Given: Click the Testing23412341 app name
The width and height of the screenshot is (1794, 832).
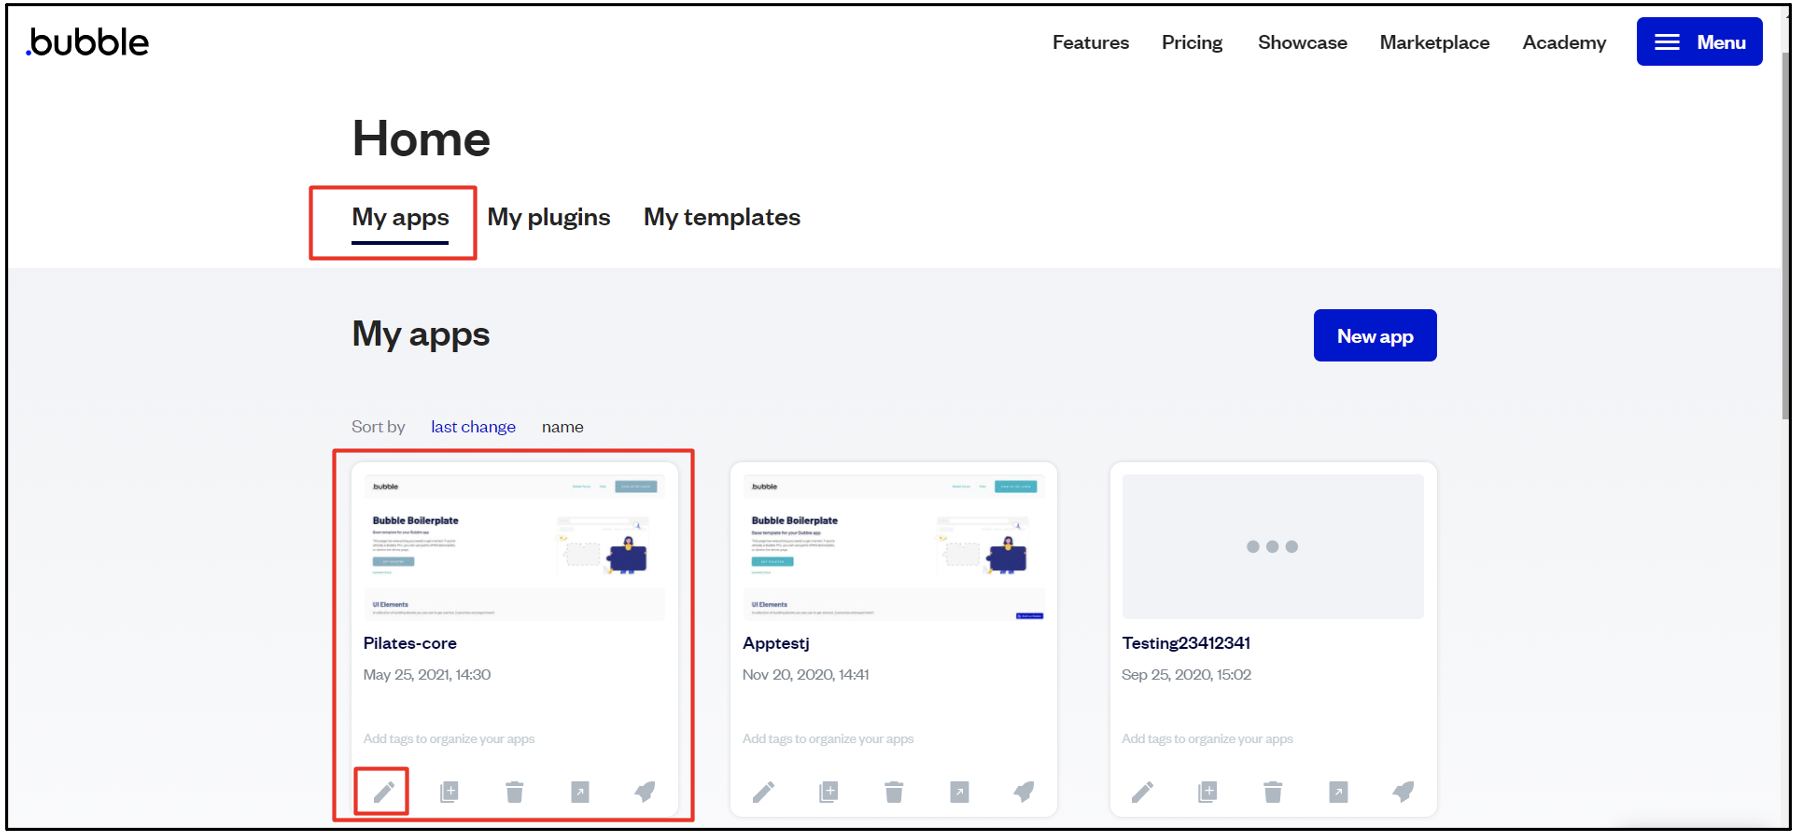Looking at the screenshot, I should click(x=1186, y=643).
